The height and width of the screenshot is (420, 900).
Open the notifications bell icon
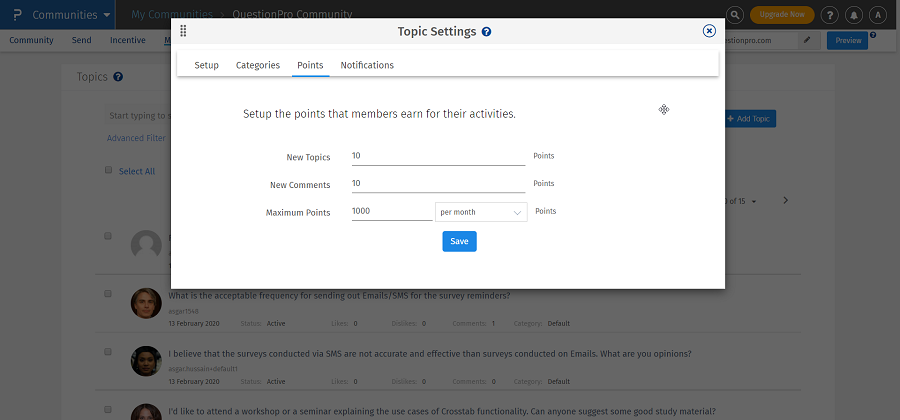click(x=854, y=15)
